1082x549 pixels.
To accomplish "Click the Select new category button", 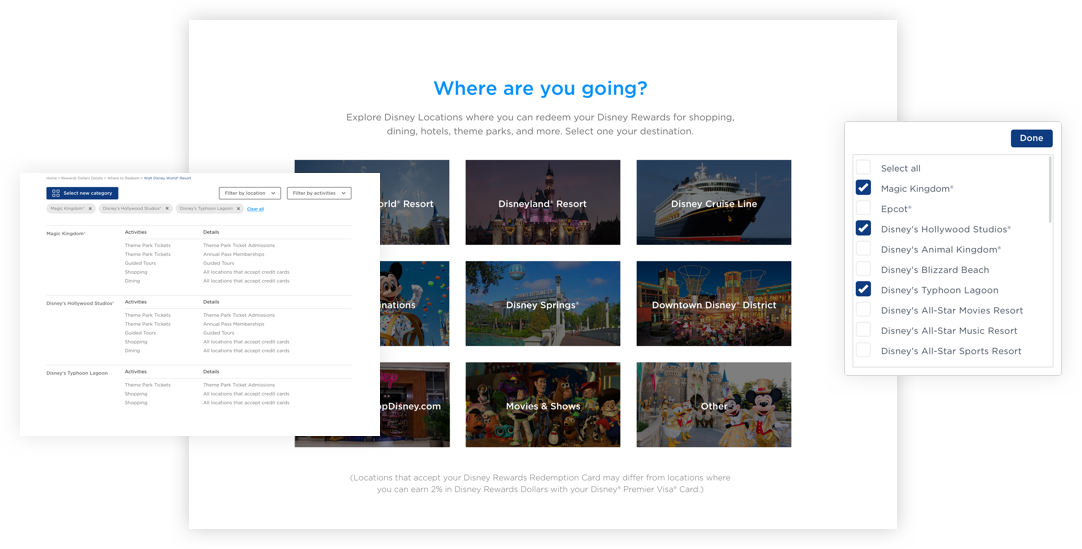I will 82,193.
